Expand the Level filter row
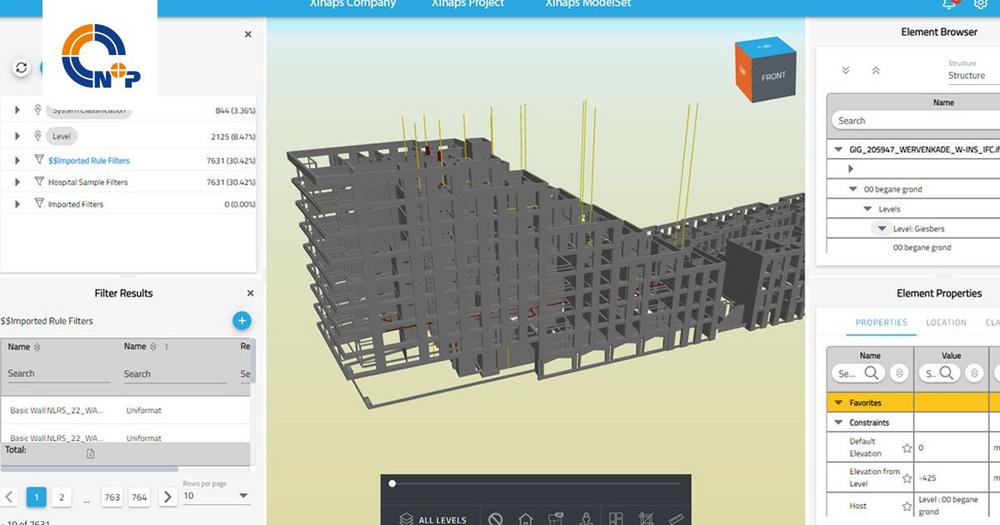Viewport: 1000px width, 525px height. point(17,136)
